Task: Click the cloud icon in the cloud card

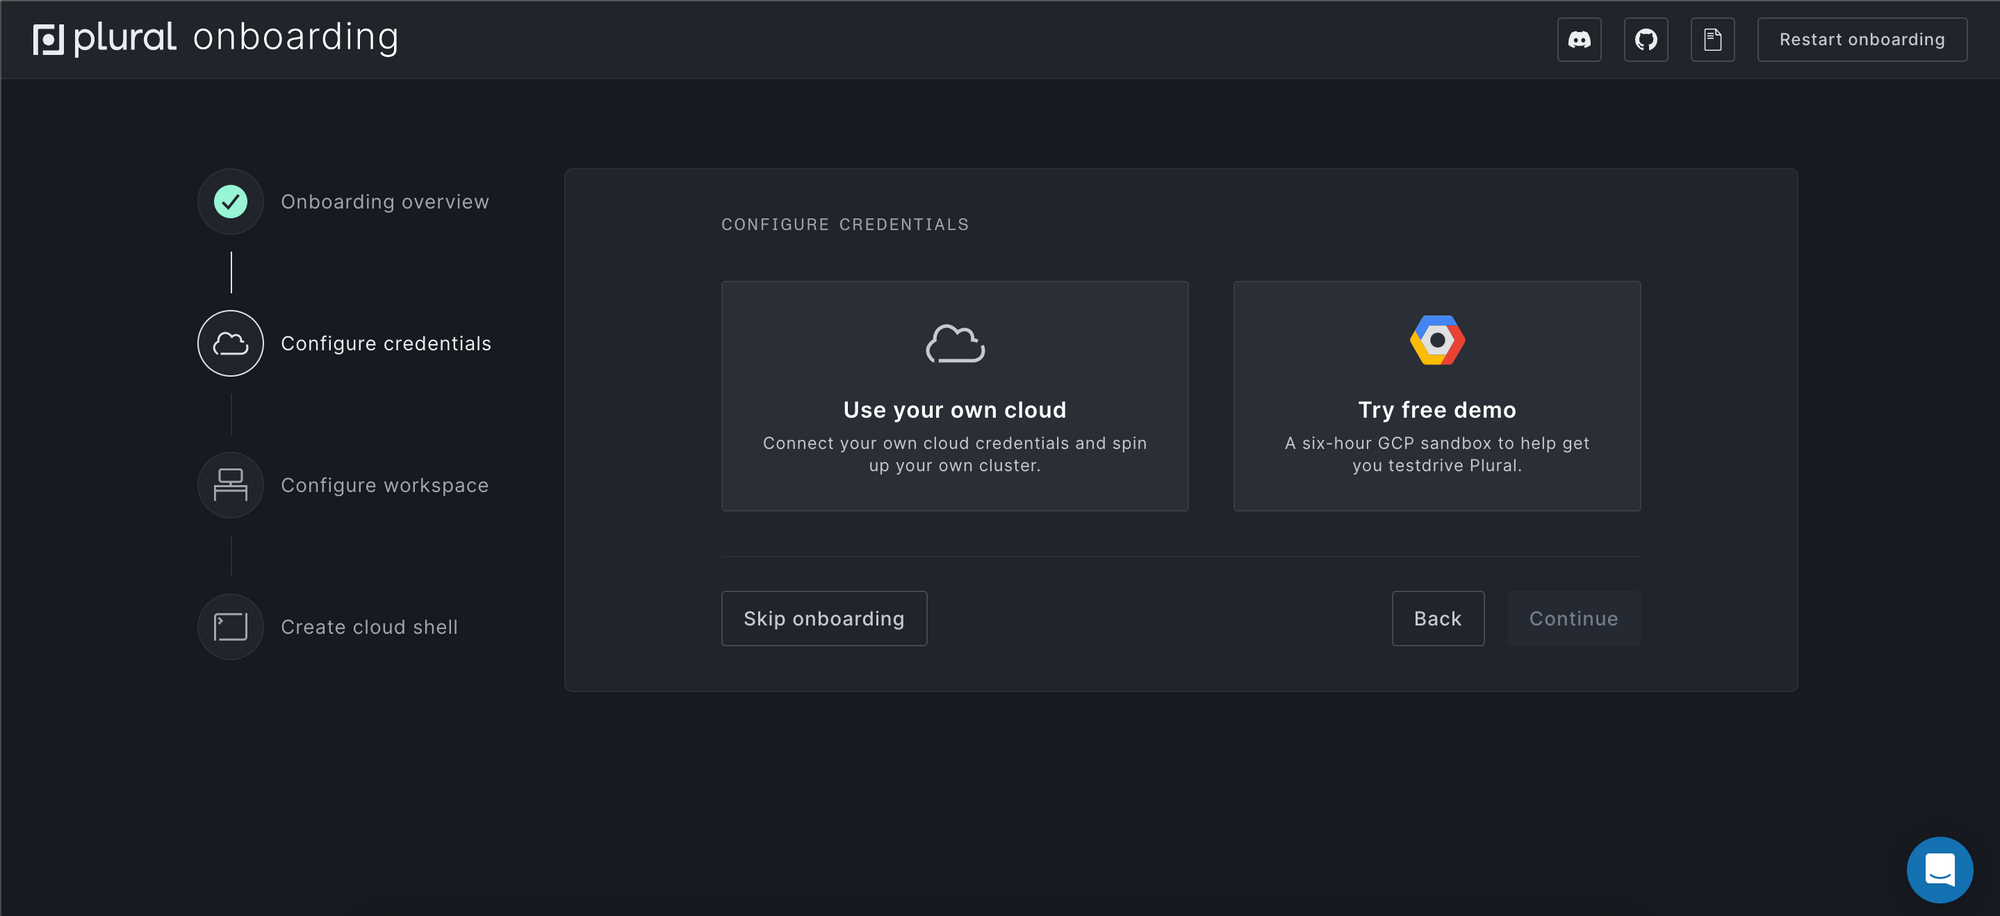Action: coord(955,344)
